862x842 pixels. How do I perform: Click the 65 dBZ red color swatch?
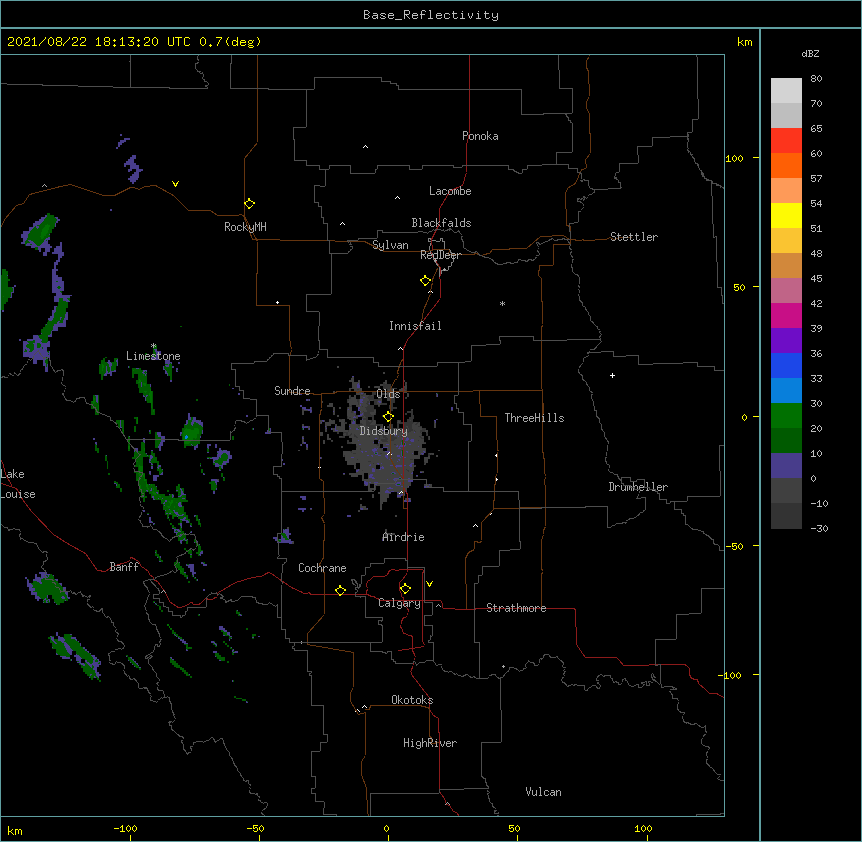786,140
